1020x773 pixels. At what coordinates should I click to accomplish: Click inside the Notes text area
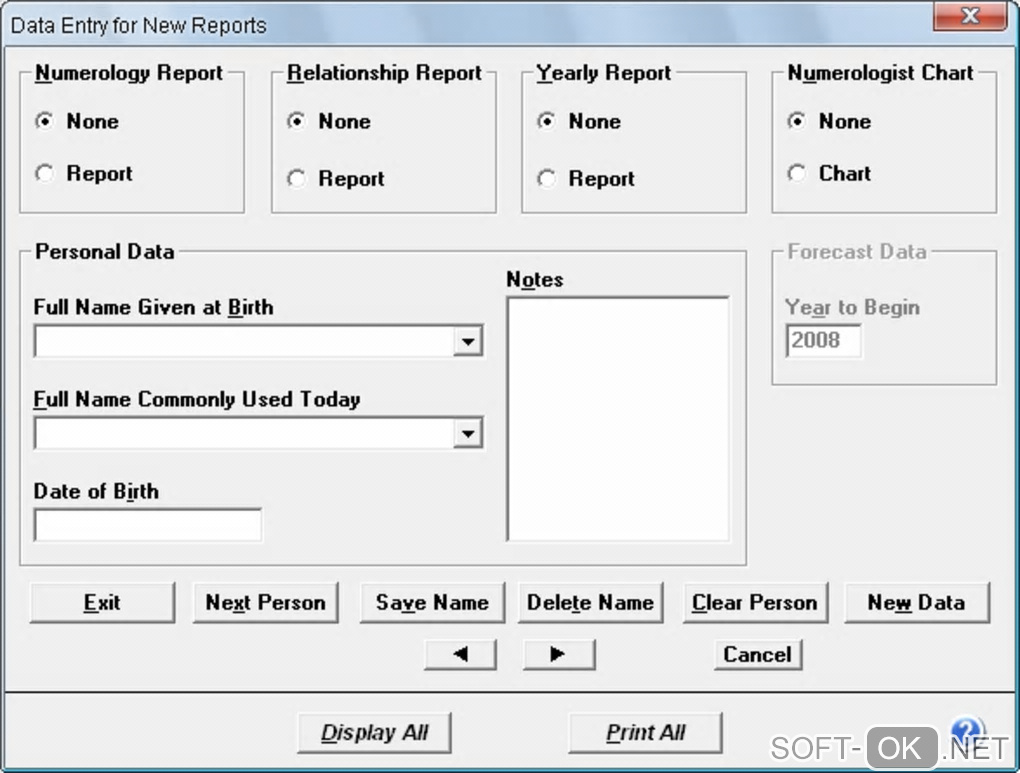617,418
